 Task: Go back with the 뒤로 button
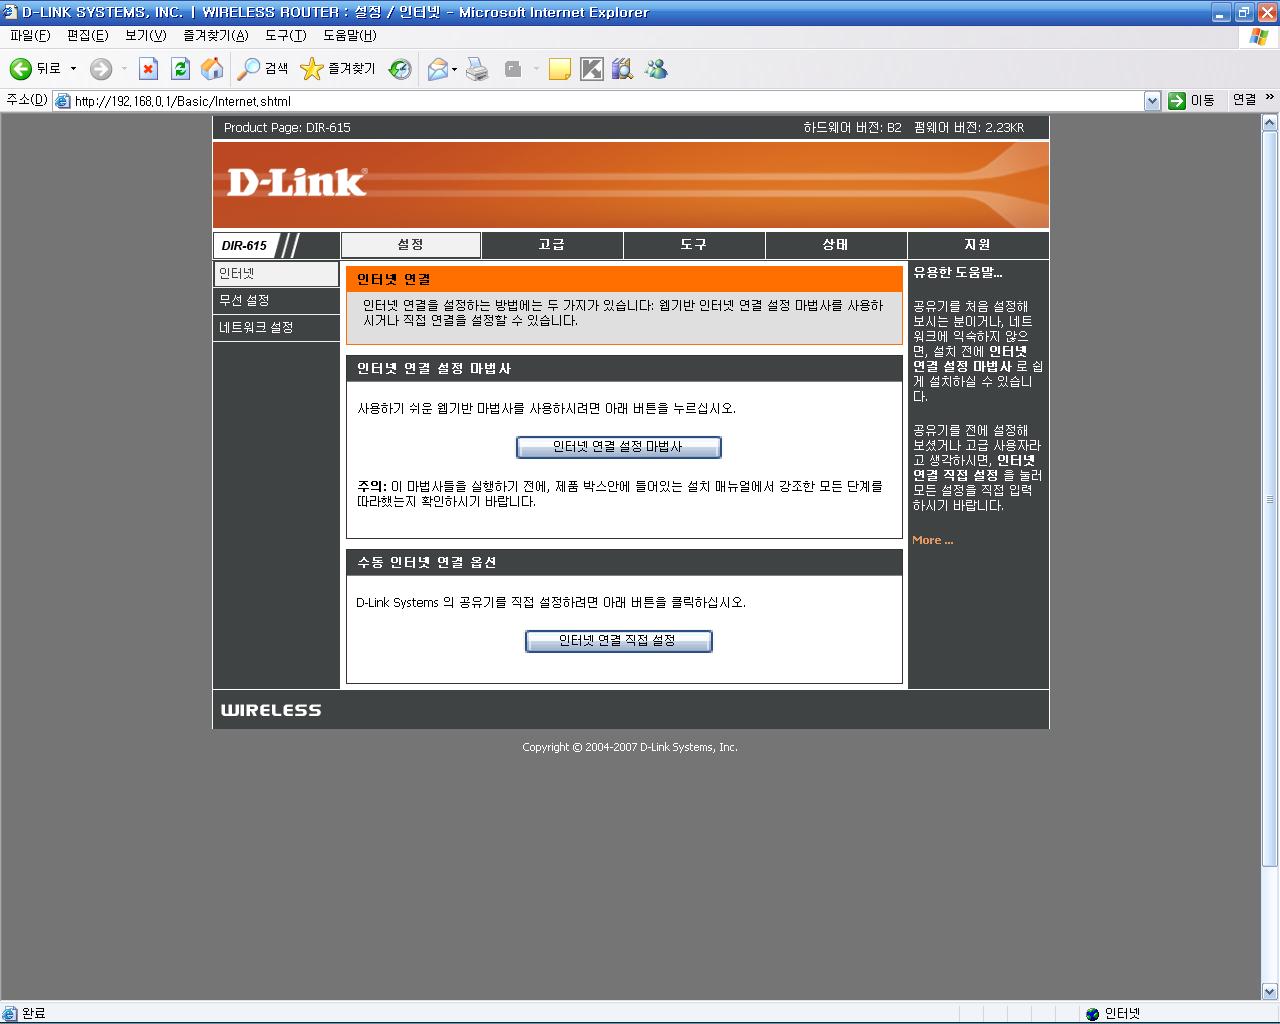[x=36, y=69]
